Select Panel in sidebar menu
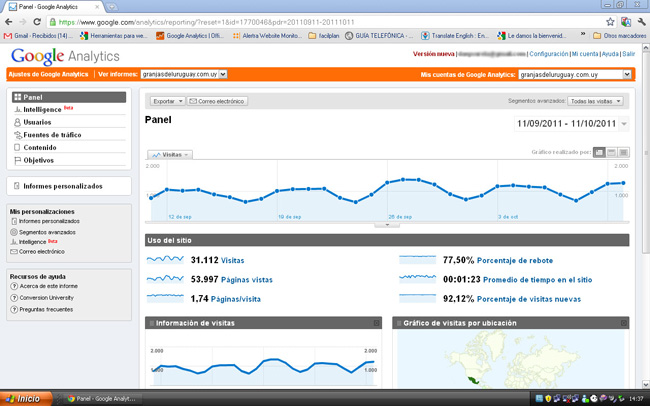Screen dimensions: 650x406 point(69,97)
